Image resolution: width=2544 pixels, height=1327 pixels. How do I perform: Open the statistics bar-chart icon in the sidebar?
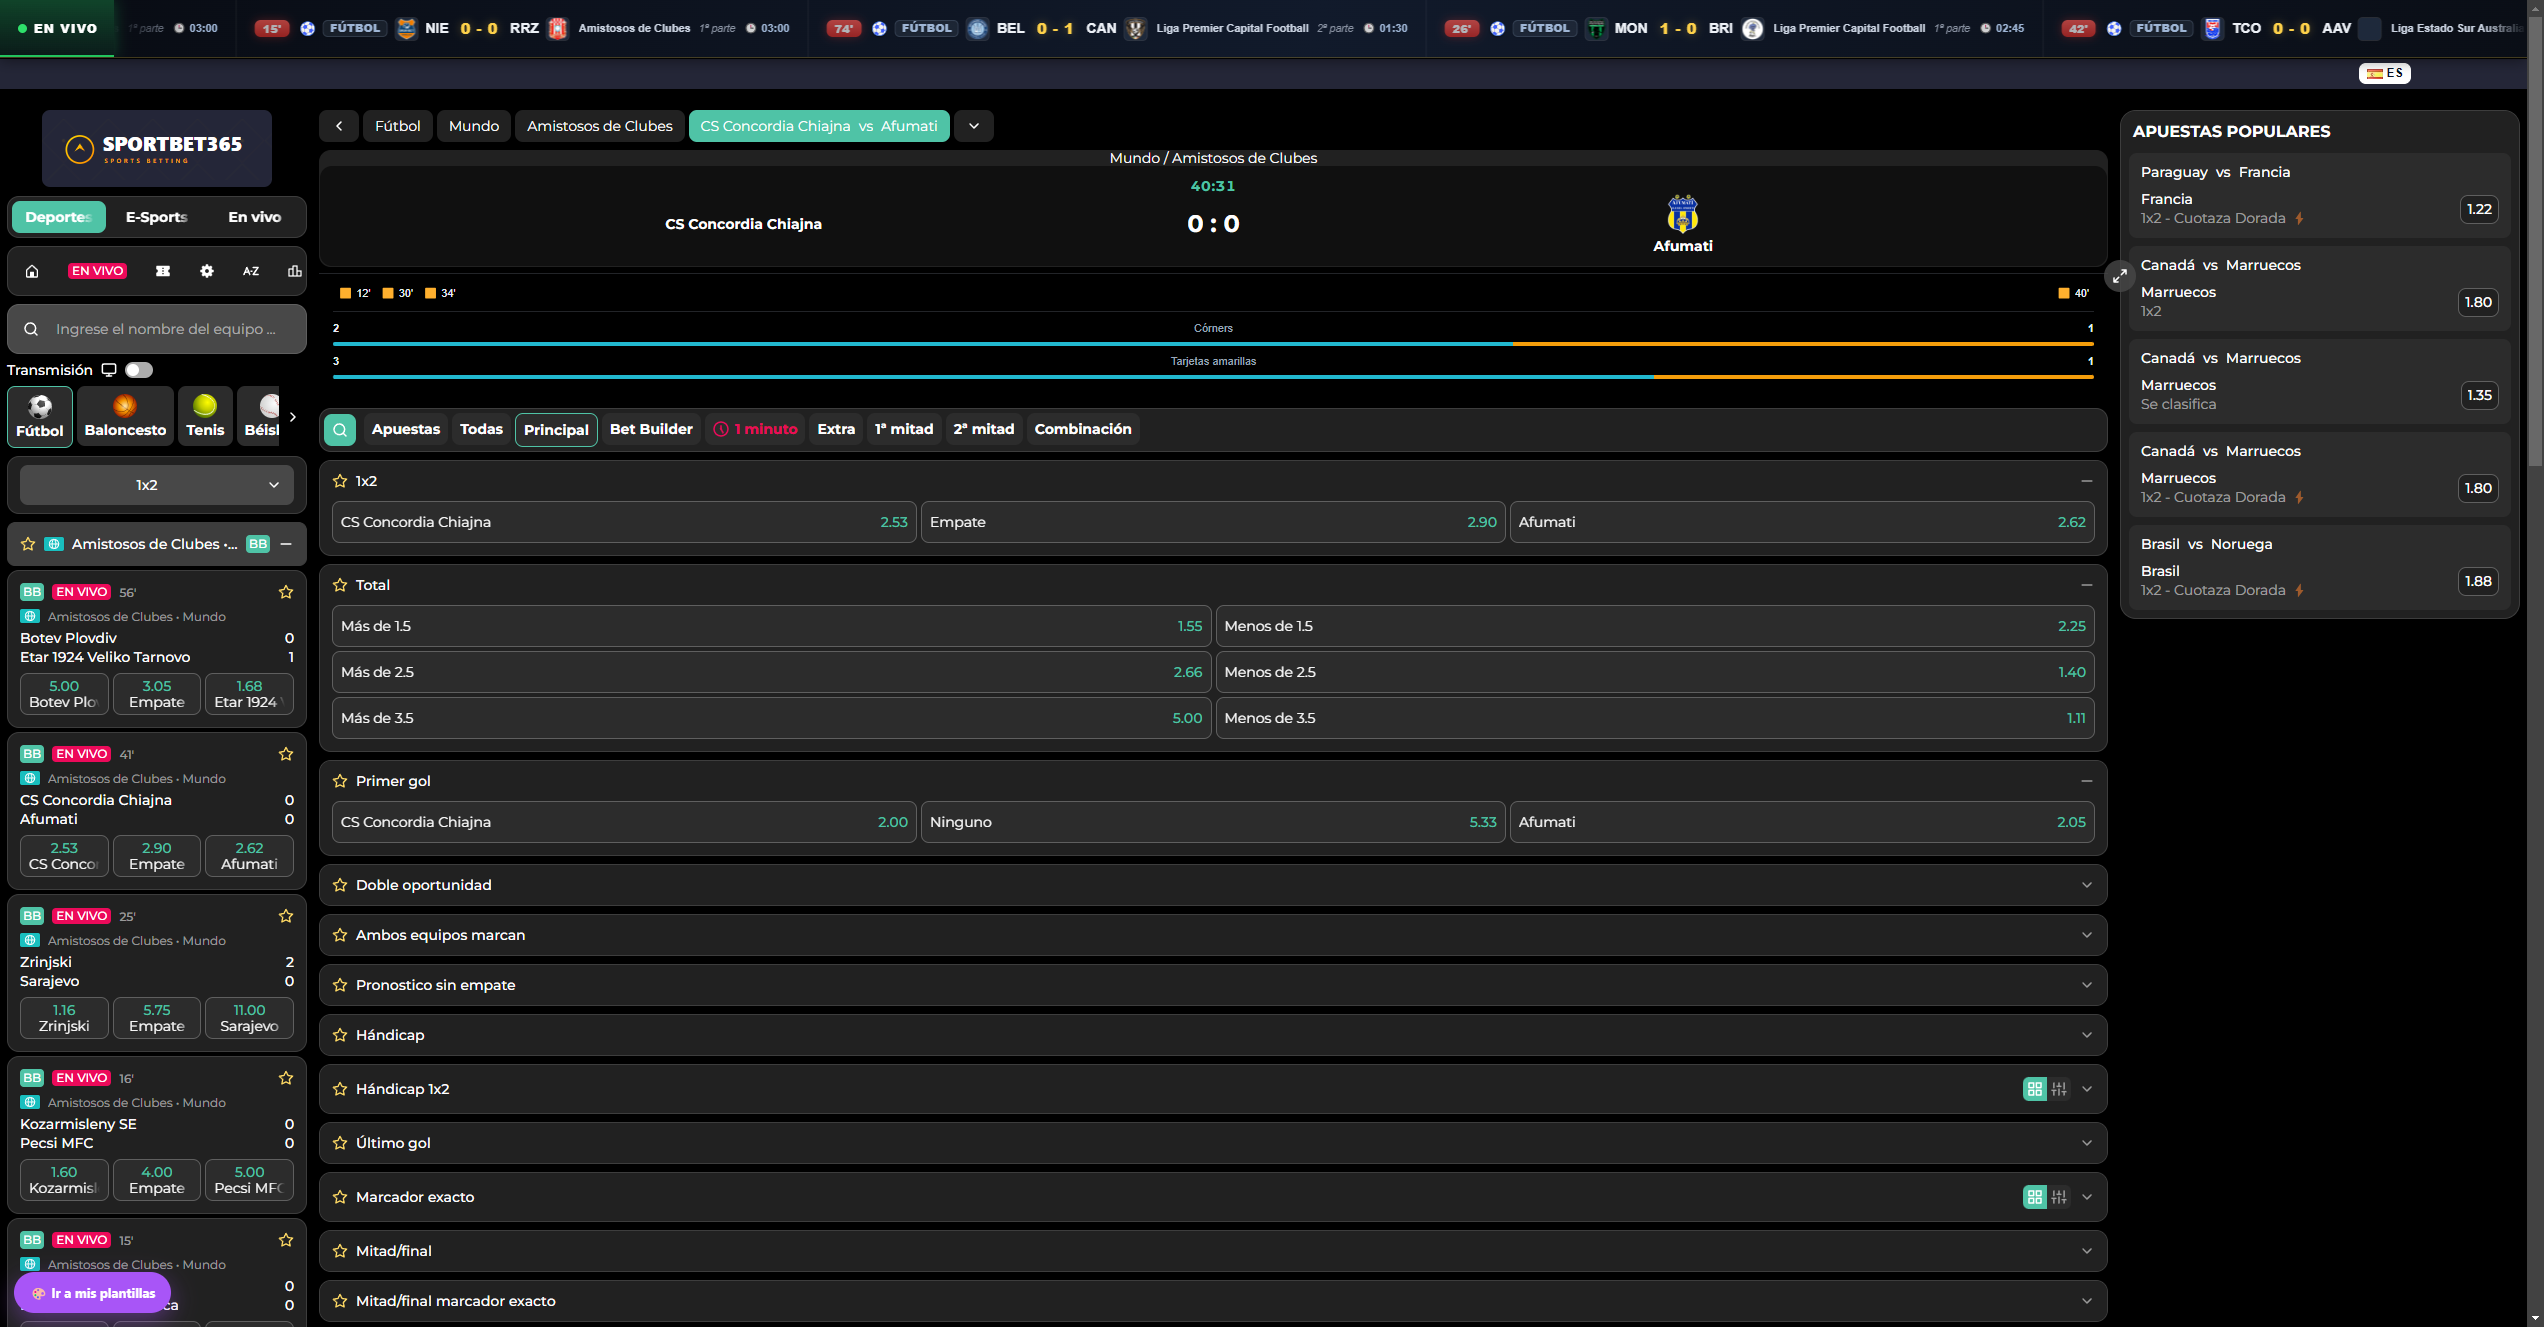294,271
